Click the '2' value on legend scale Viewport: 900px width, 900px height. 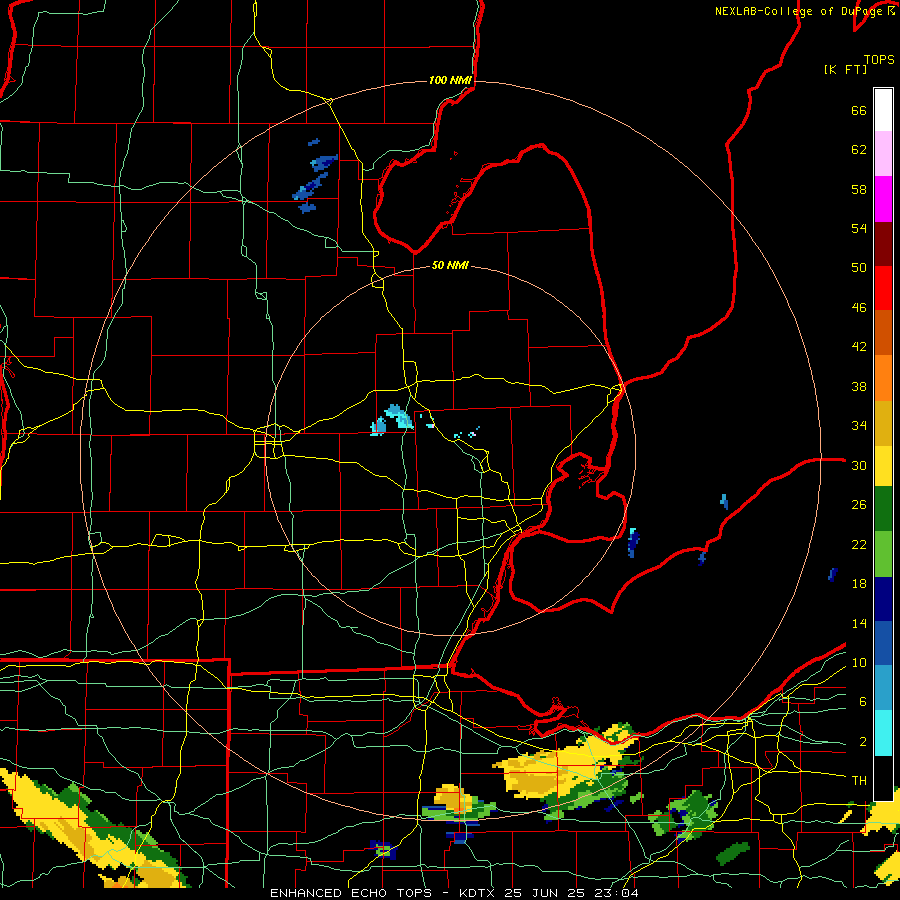click(x=863, y=742)
